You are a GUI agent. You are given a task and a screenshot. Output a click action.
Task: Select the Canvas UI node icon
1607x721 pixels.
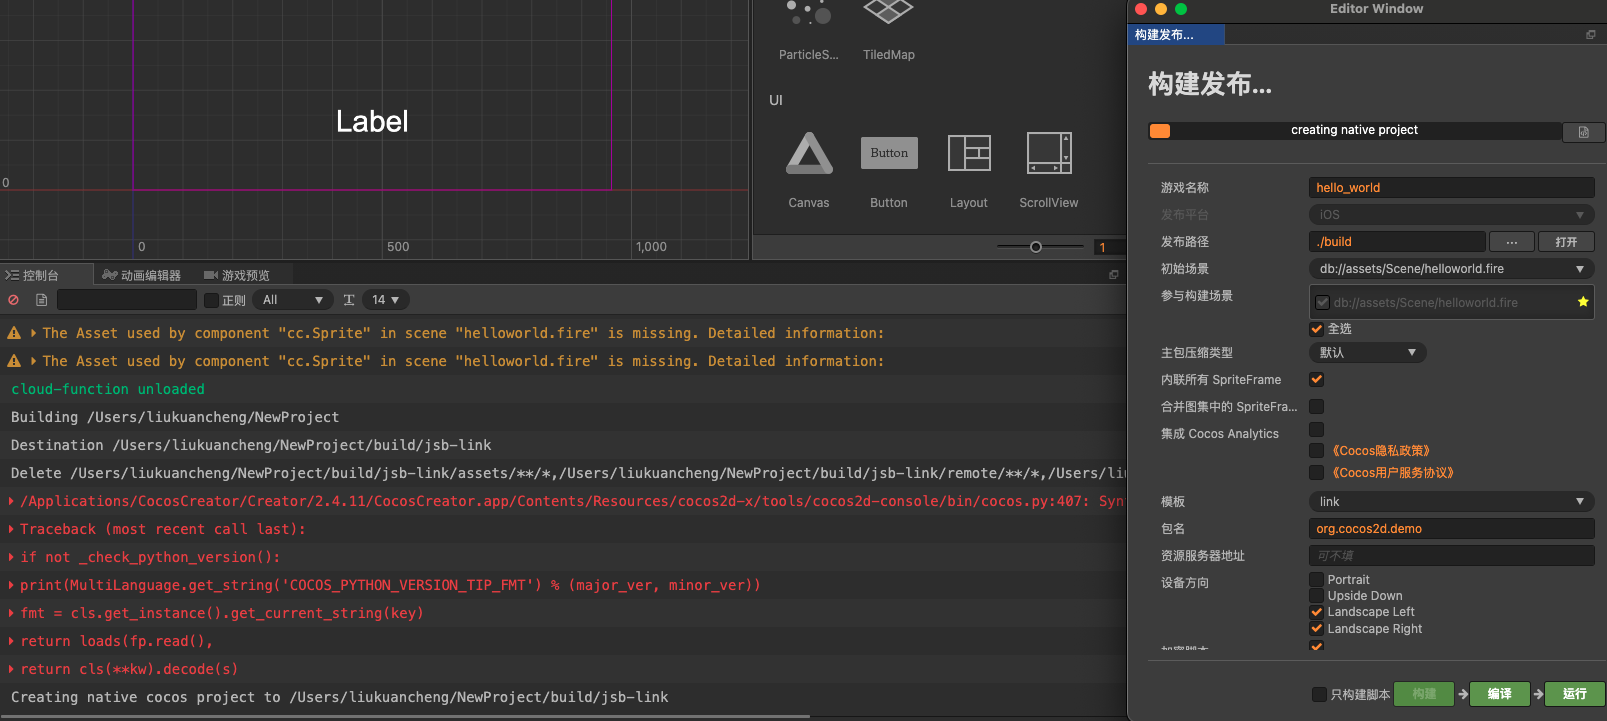point(809,155)
